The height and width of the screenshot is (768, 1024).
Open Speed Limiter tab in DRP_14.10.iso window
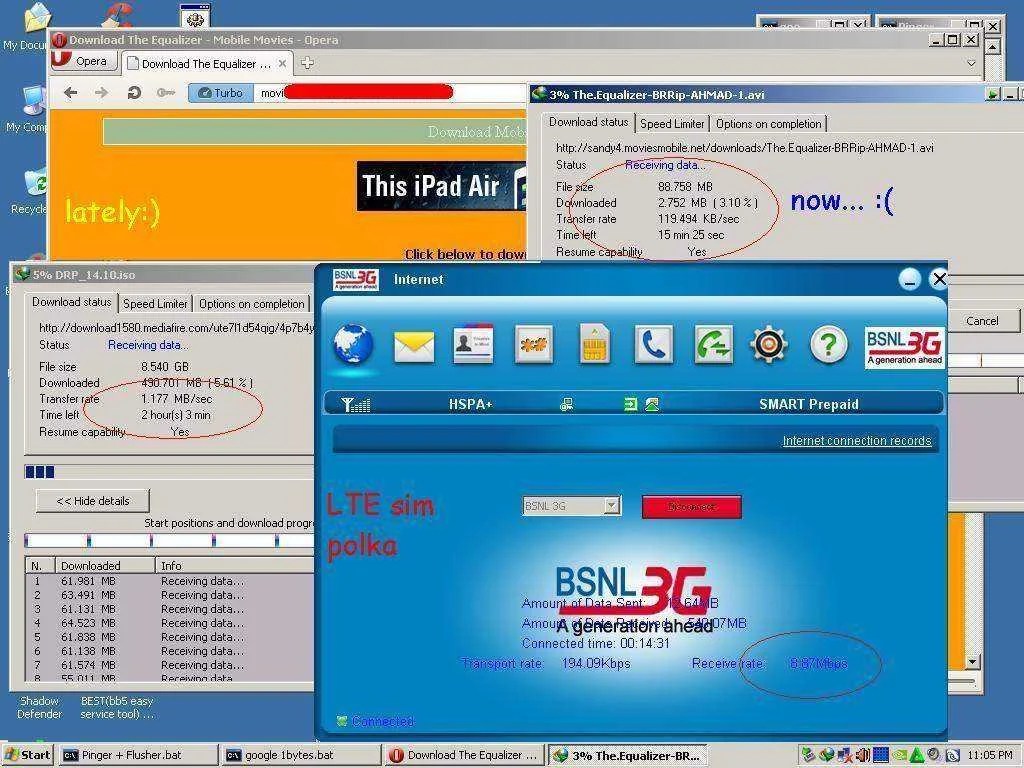[155, 304]
